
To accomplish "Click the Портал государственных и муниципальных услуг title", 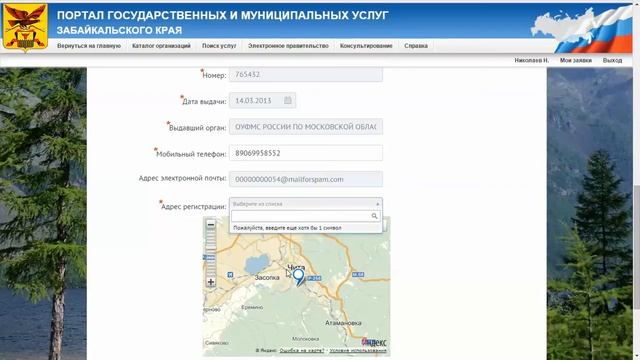I will point(222,16).
